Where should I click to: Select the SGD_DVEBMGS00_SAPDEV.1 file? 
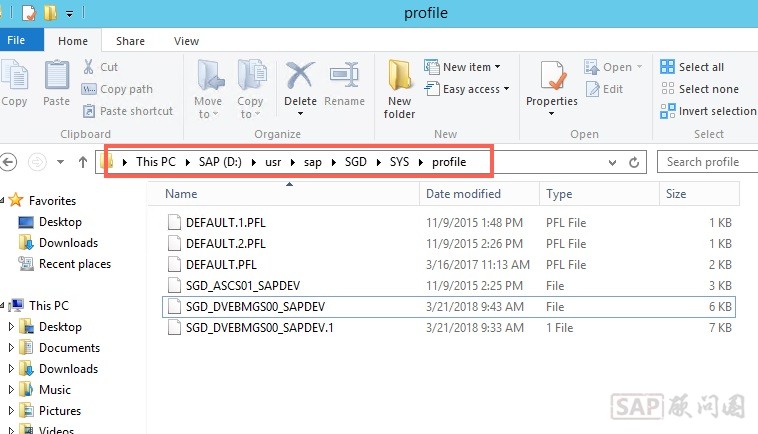tap(449, 328)
